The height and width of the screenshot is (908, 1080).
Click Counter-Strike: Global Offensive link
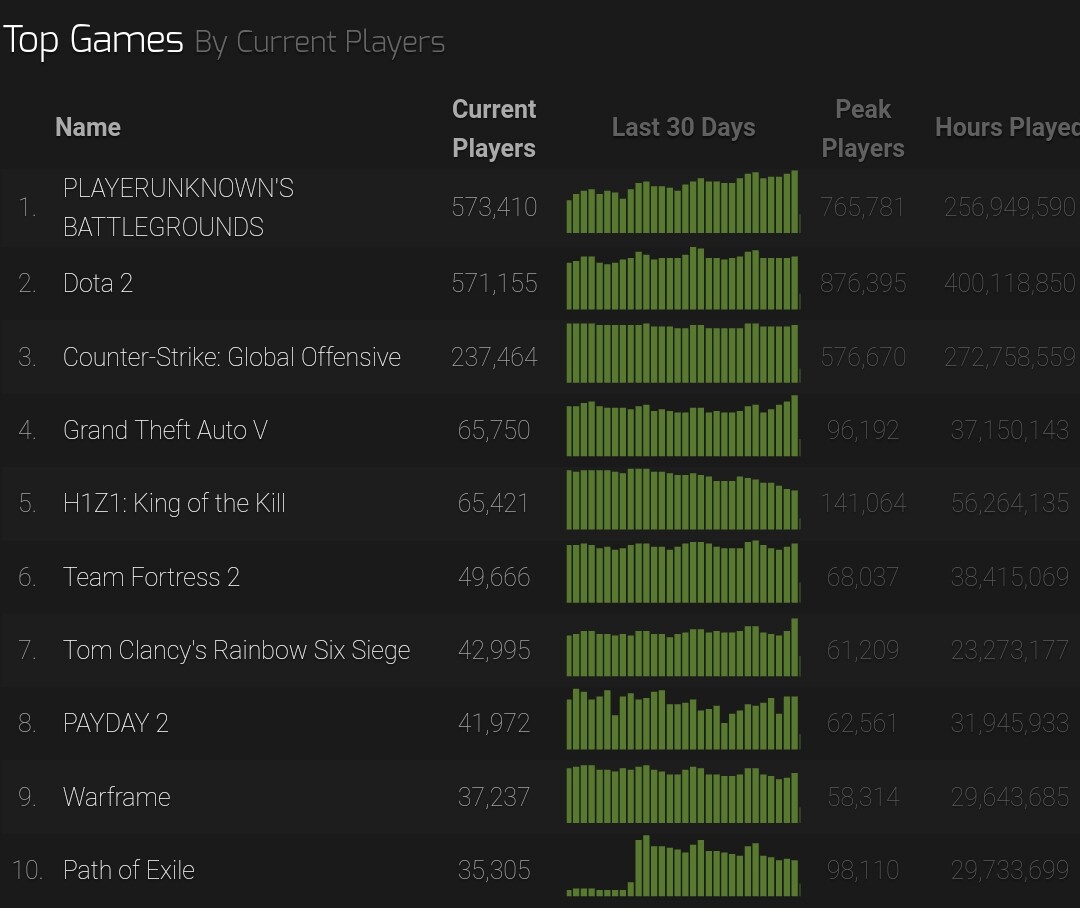[231, 357]
